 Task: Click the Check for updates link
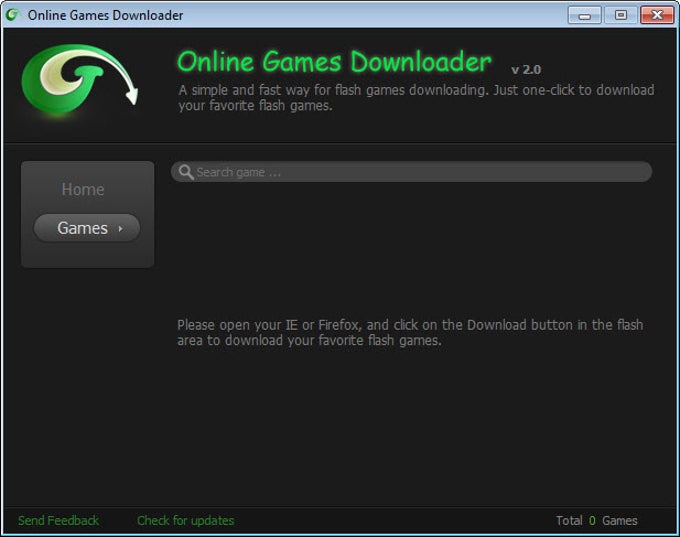186,520
